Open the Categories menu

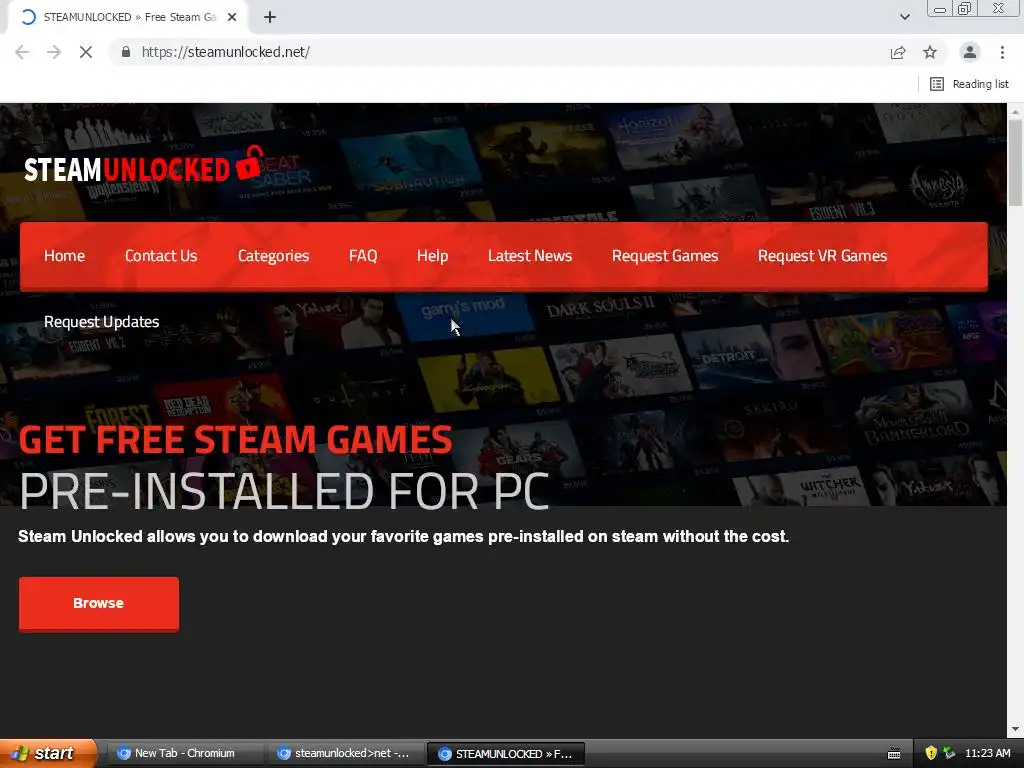[x=273, y=256]
